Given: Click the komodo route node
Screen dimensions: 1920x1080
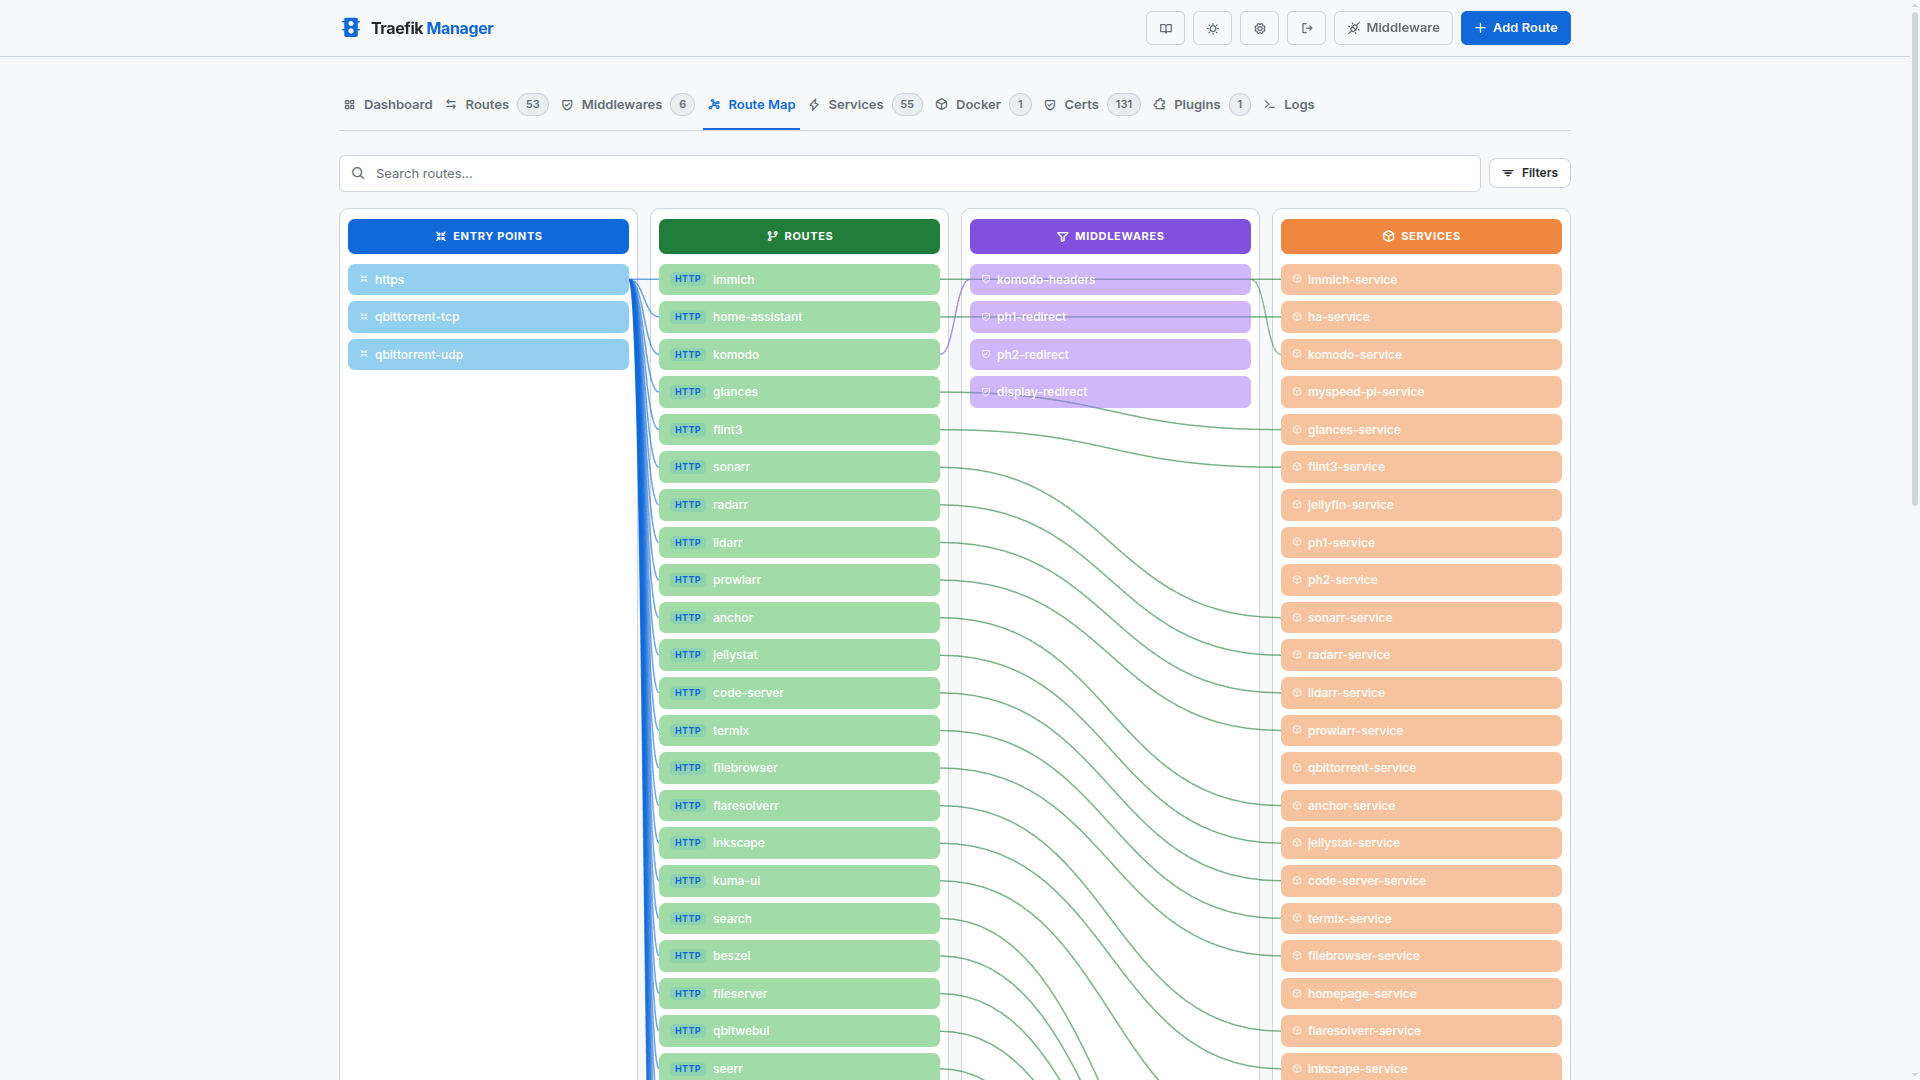Looking at the screenshot, I should [x=798, y=355].
